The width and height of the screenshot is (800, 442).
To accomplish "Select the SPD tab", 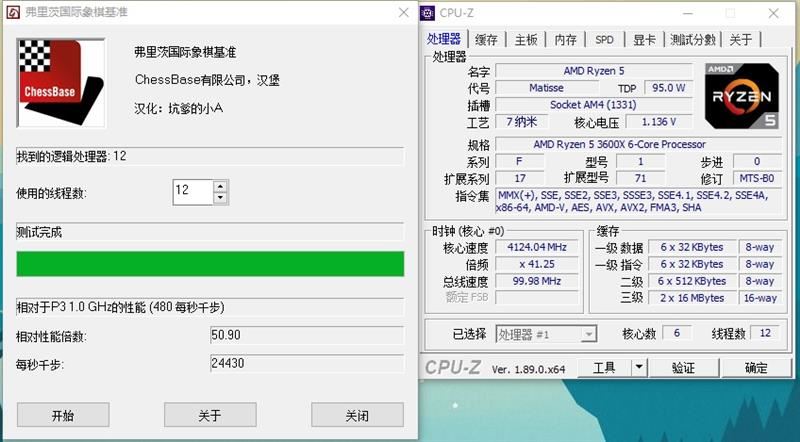I will [604, 40].
